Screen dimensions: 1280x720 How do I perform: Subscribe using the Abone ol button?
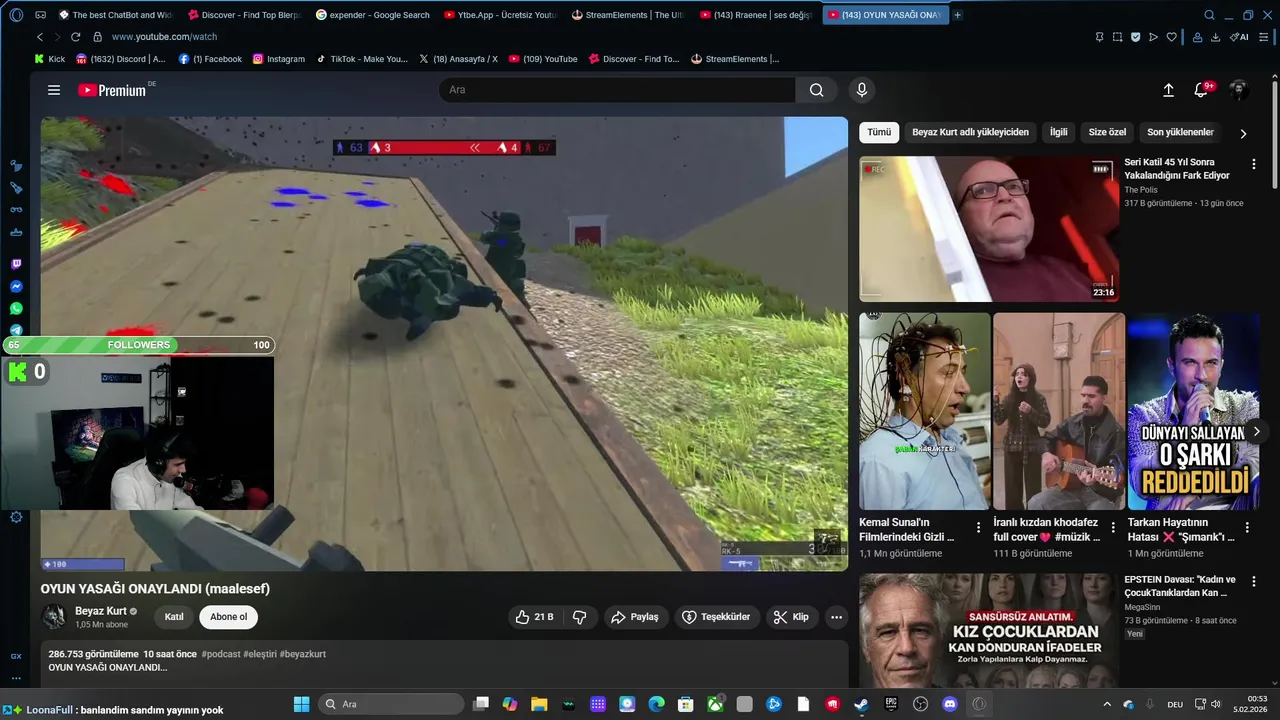(x=228, y=617)
